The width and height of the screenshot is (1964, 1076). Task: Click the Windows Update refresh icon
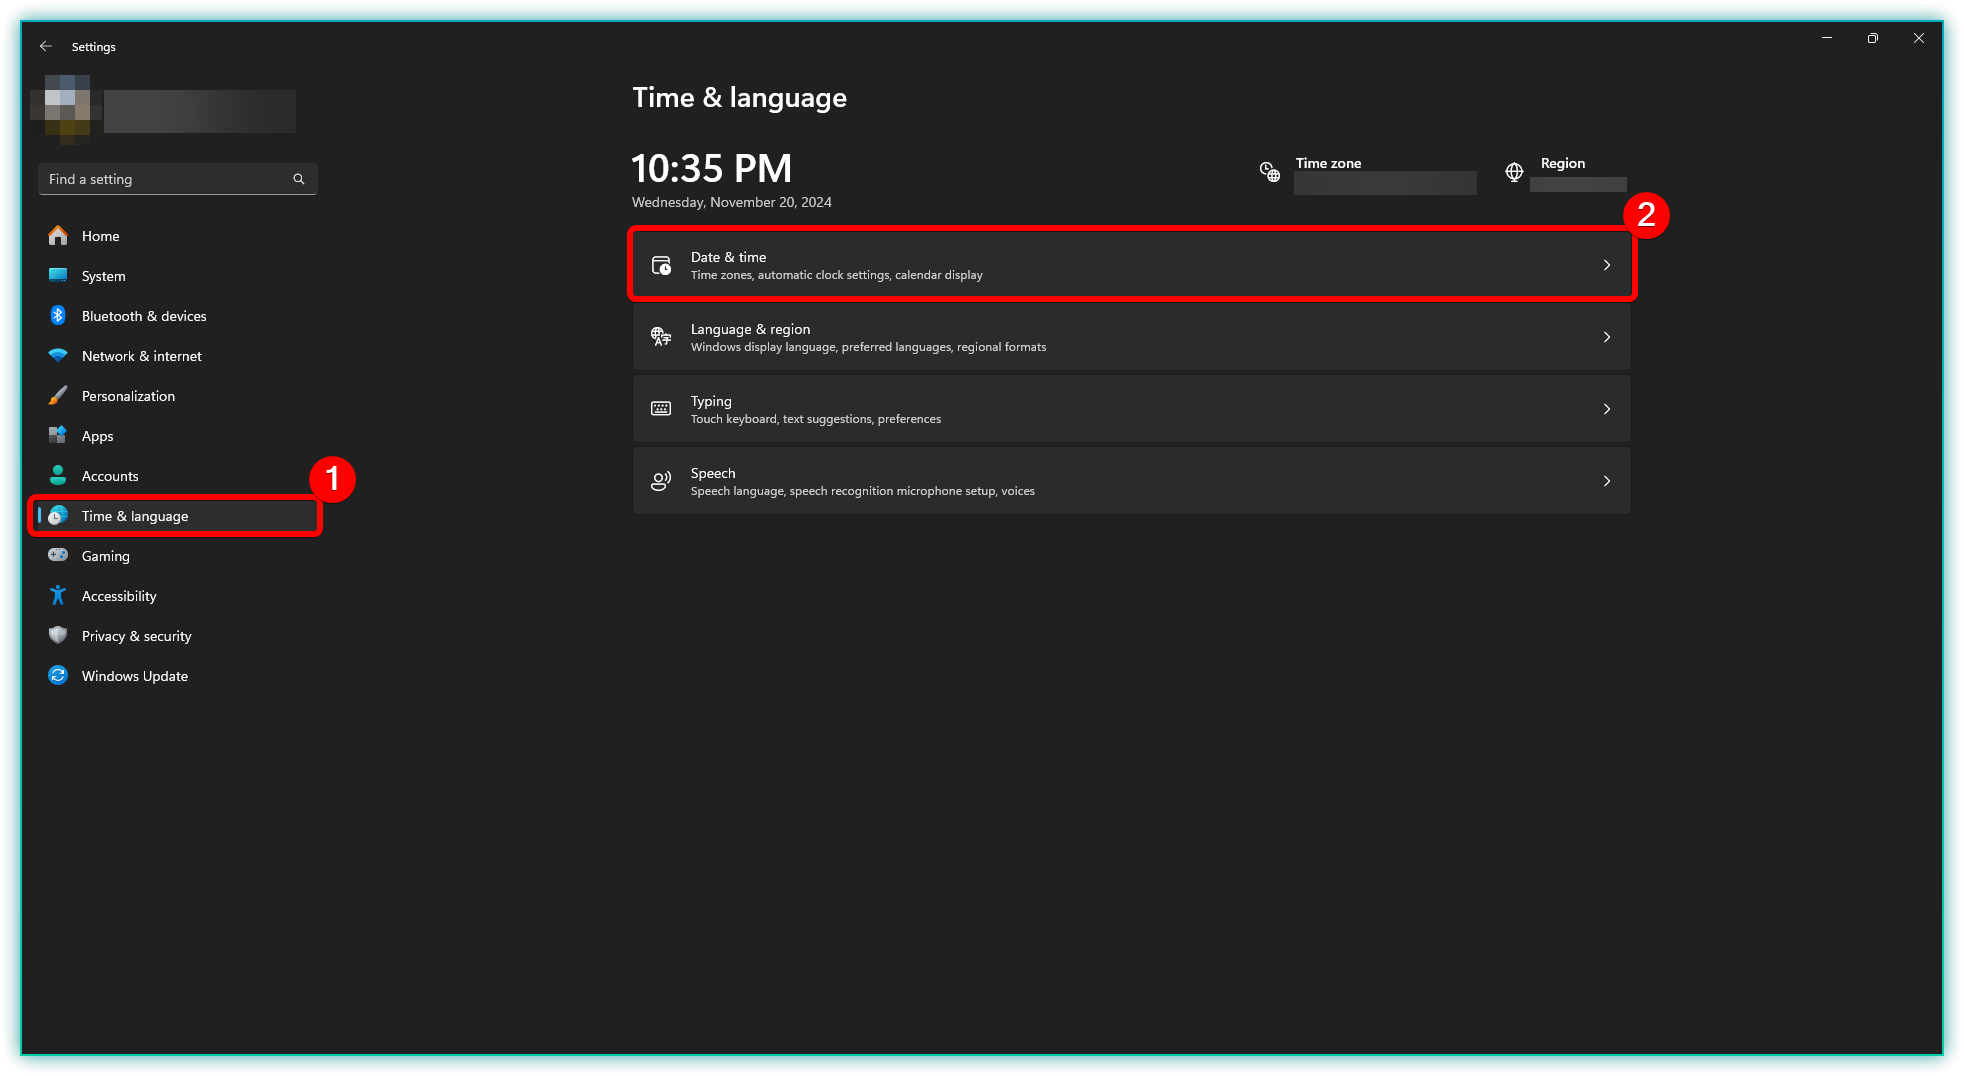coord(58,676)
